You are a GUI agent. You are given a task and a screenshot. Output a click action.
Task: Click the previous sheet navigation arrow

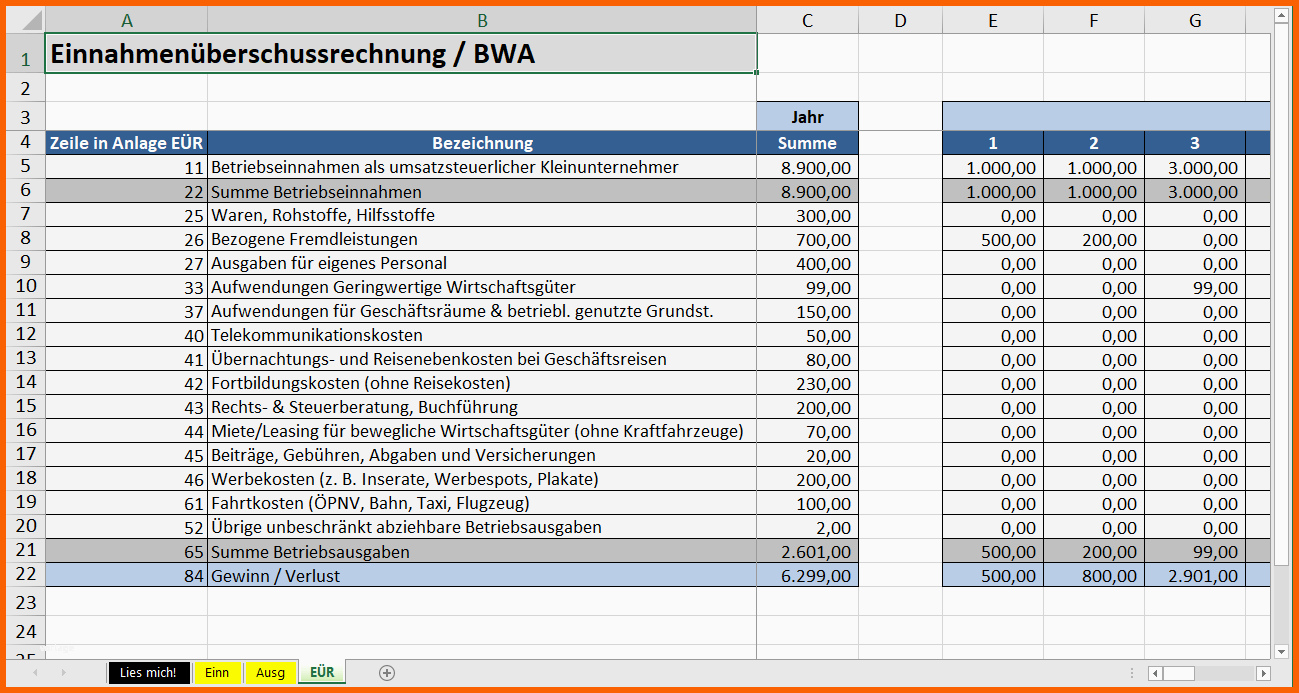pos(36,673)
